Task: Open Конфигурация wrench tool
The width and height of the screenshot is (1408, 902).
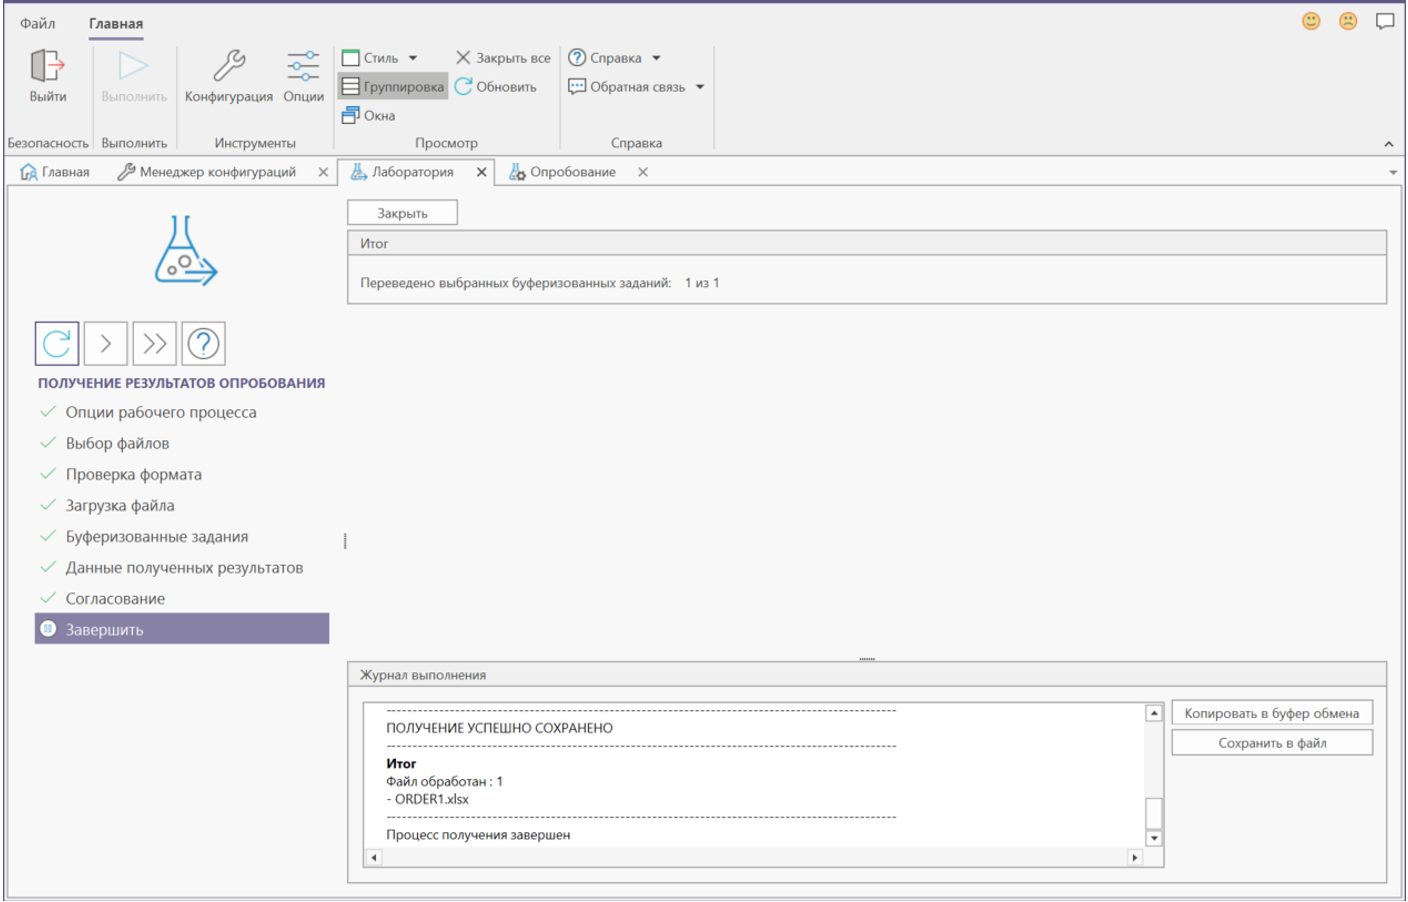Action: click(228, 67)
